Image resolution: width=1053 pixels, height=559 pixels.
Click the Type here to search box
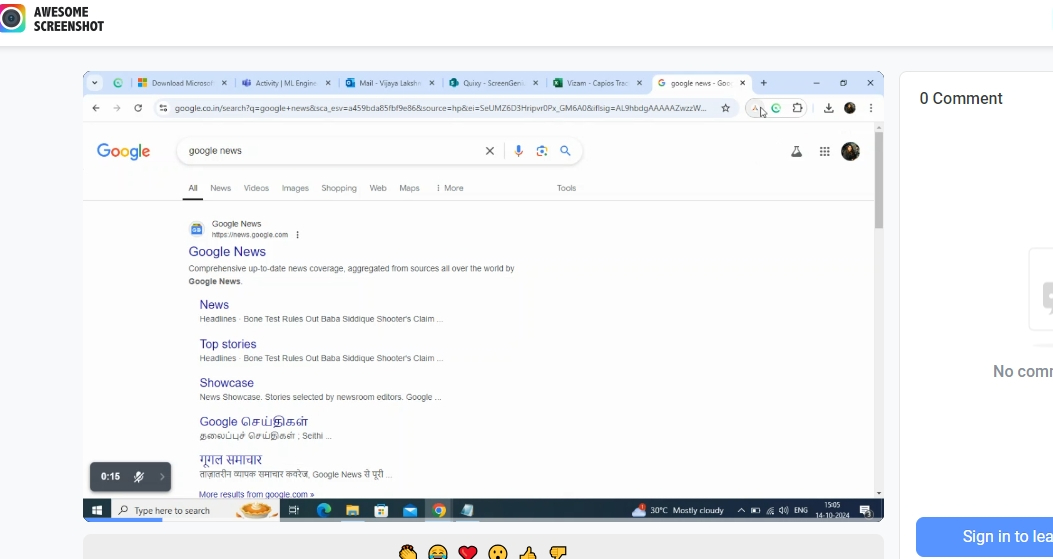[195, 511]
